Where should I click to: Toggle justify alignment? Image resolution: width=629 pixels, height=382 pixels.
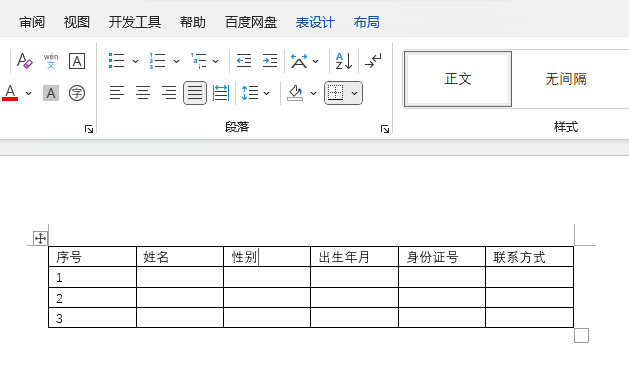point(195,93)
